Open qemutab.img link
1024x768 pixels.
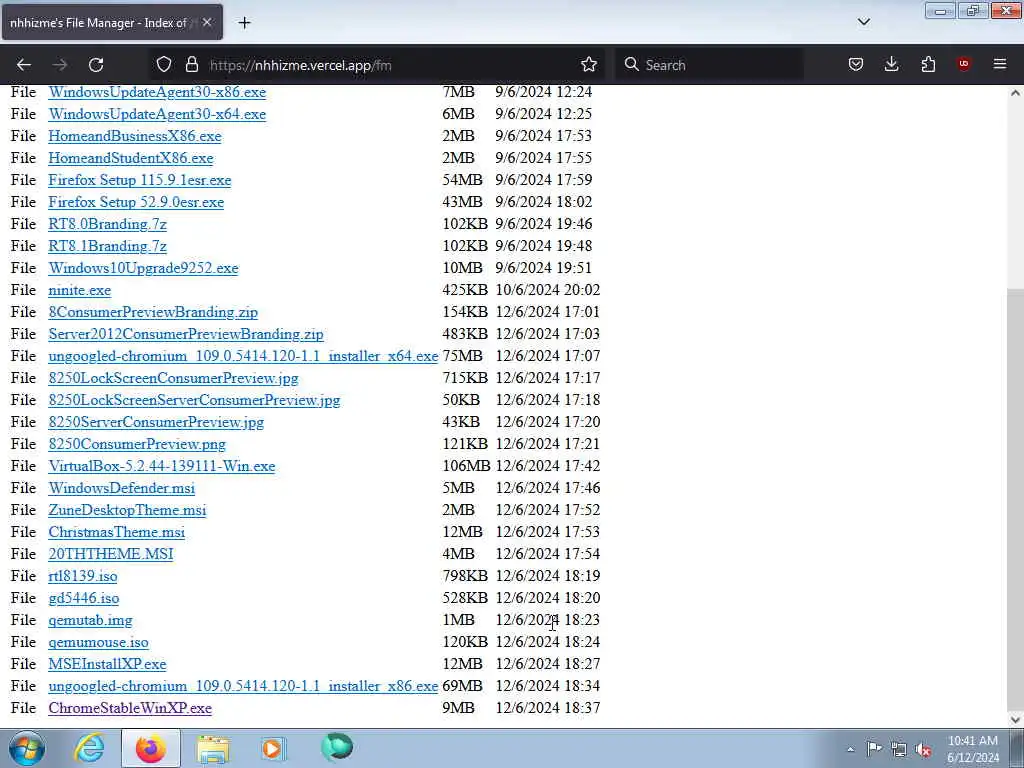90,620
